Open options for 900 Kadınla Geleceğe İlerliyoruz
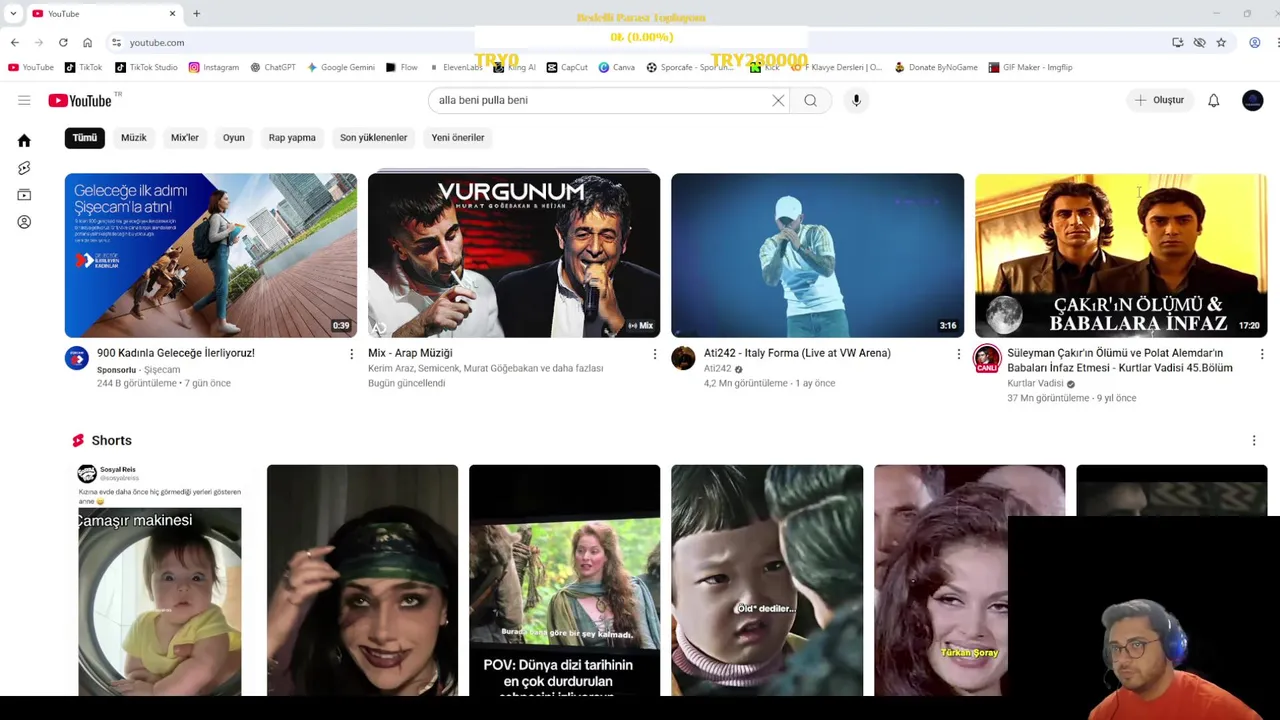1280x720 pixels. [351, 354]
